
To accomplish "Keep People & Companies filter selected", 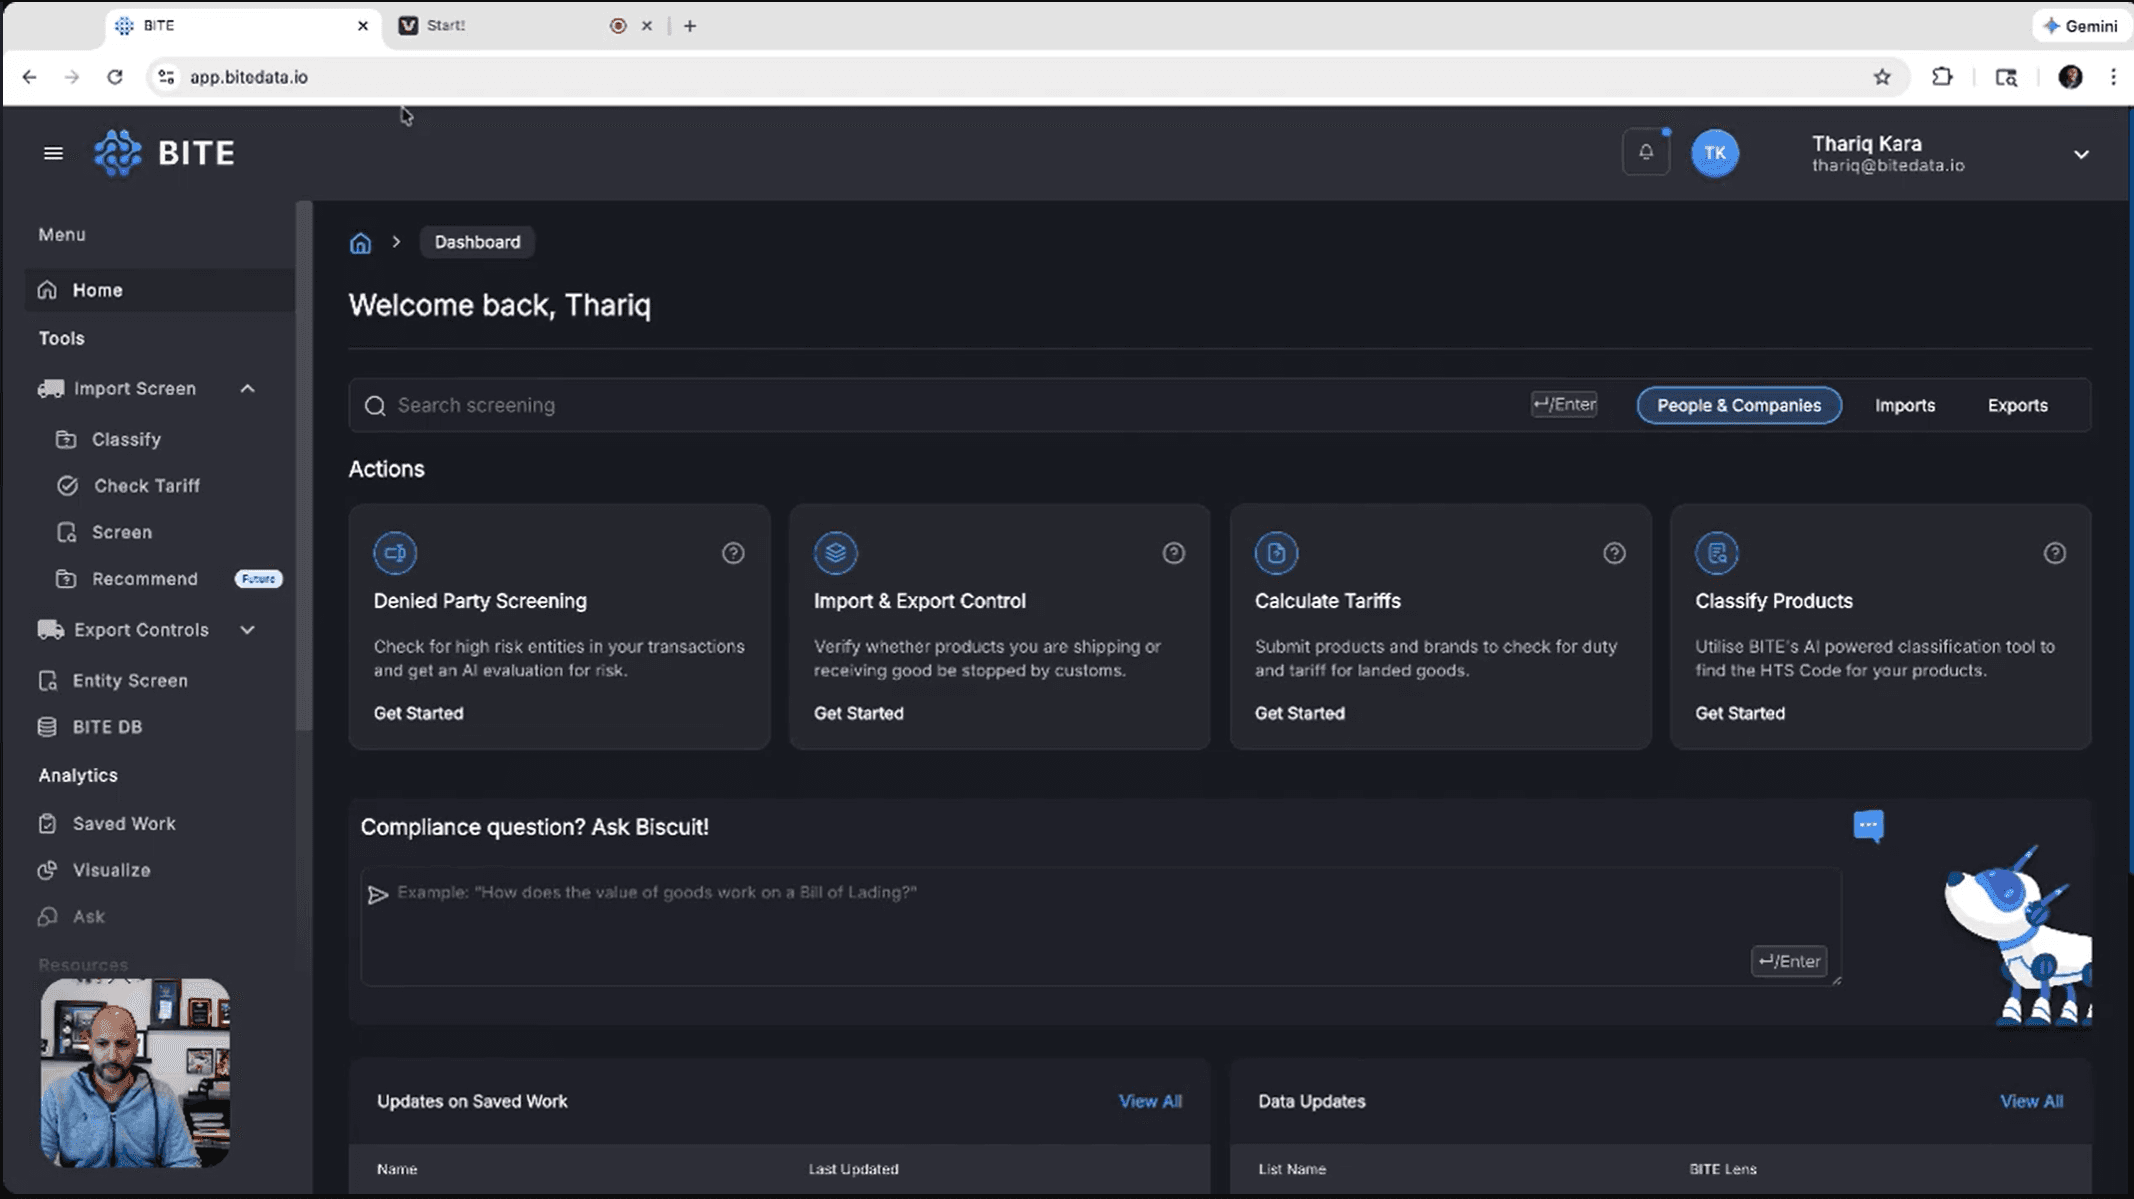I will 1738,405.
